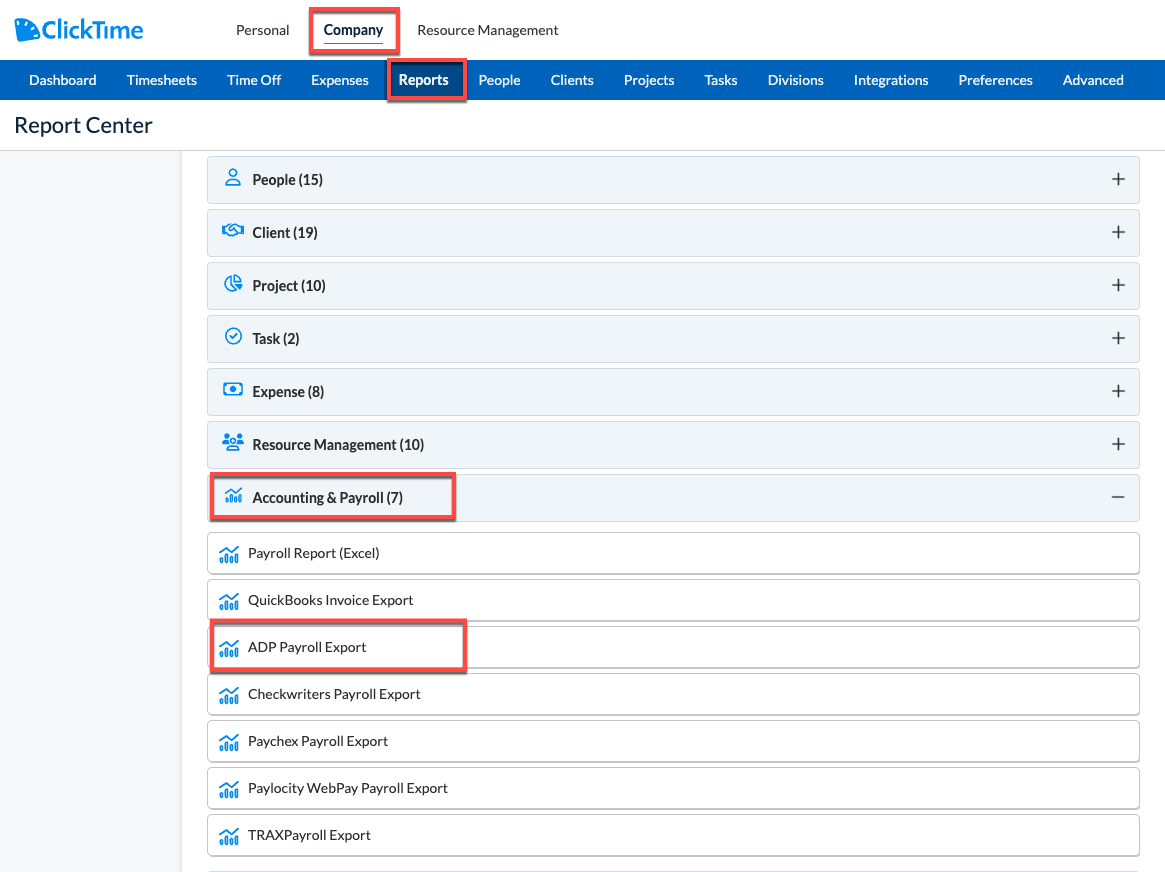The image size is (1165, 872).
Task: Select the Paychex Payroll Export report
Action: pos(320,740)
